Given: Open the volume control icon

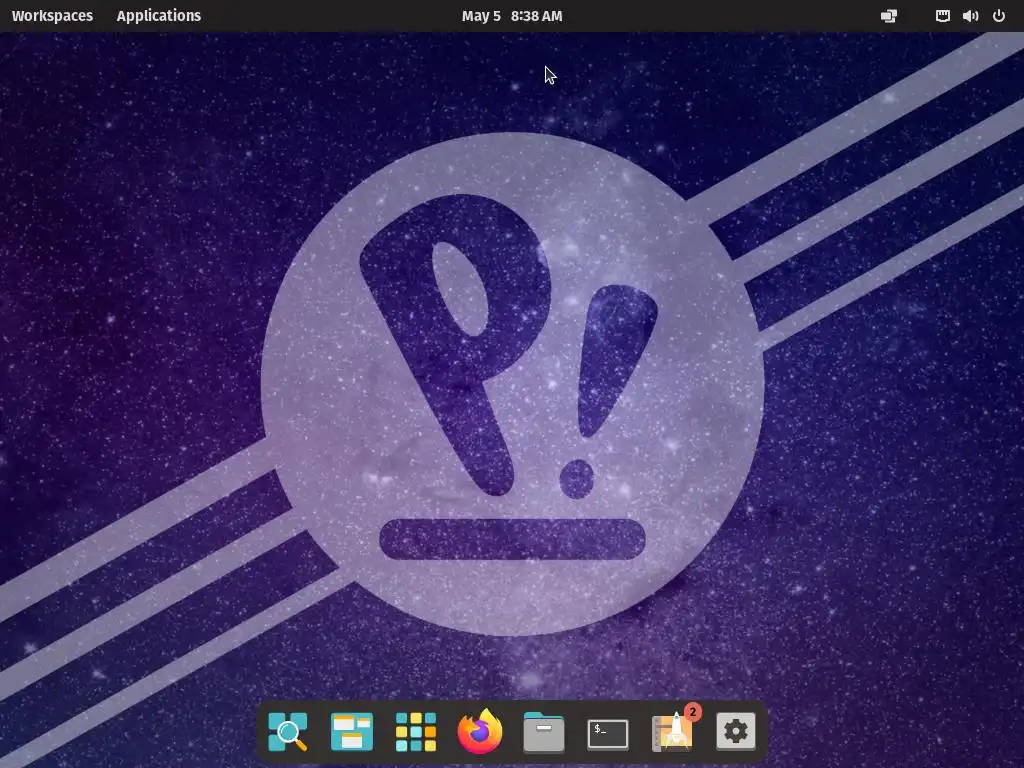Looking at the screenshot, I should pos(970,16).
